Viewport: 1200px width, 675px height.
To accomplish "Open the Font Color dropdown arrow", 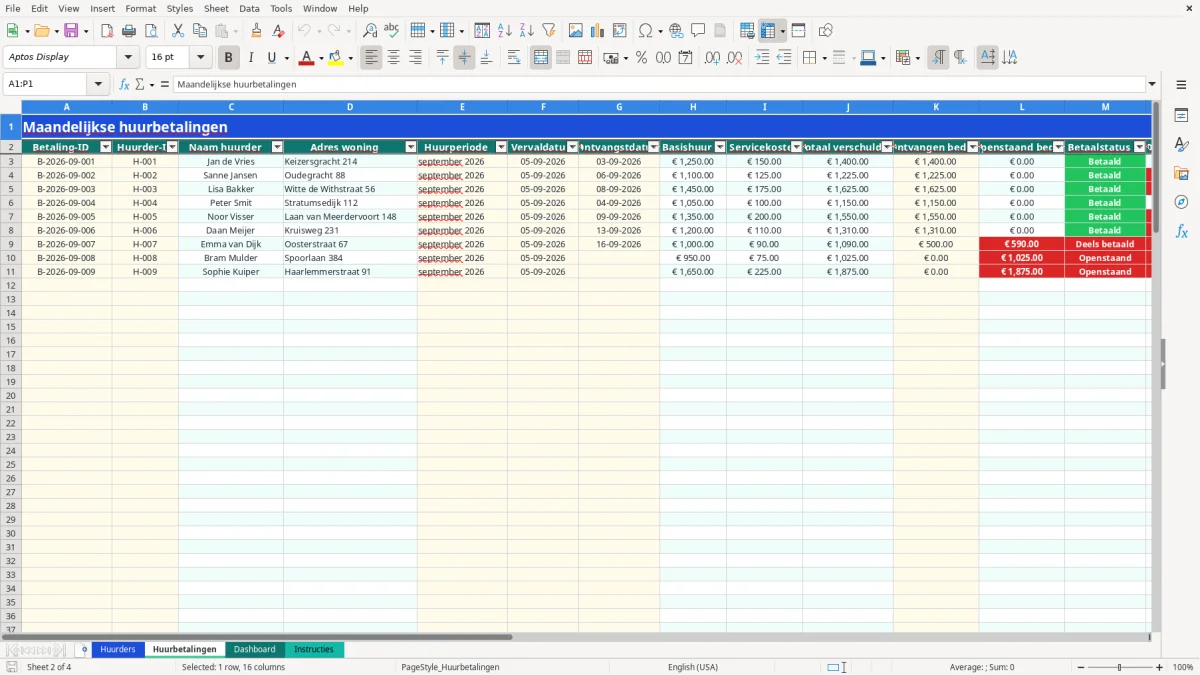I will (x=320, y=58).
